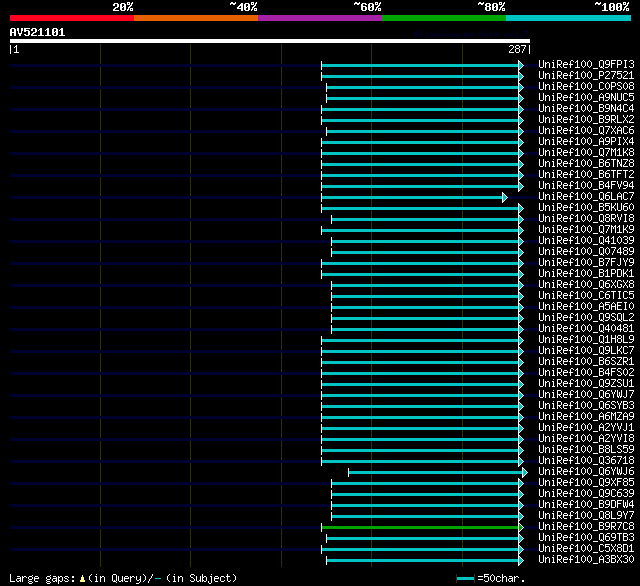Click the cyan arrowhead ending the Q6LAC7 bar
This screenshot has width=640, height=586.
tap(505, 198)
